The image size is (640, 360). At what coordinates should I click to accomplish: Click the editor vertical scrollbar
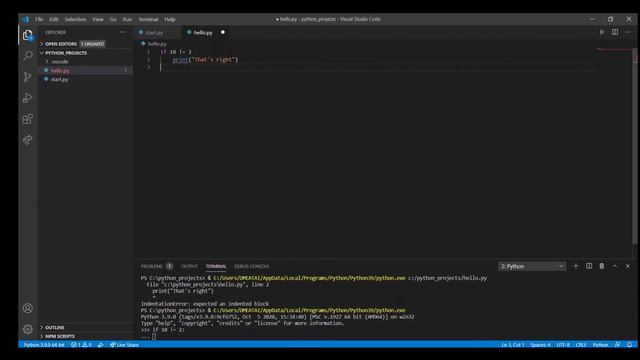point(635,146)
